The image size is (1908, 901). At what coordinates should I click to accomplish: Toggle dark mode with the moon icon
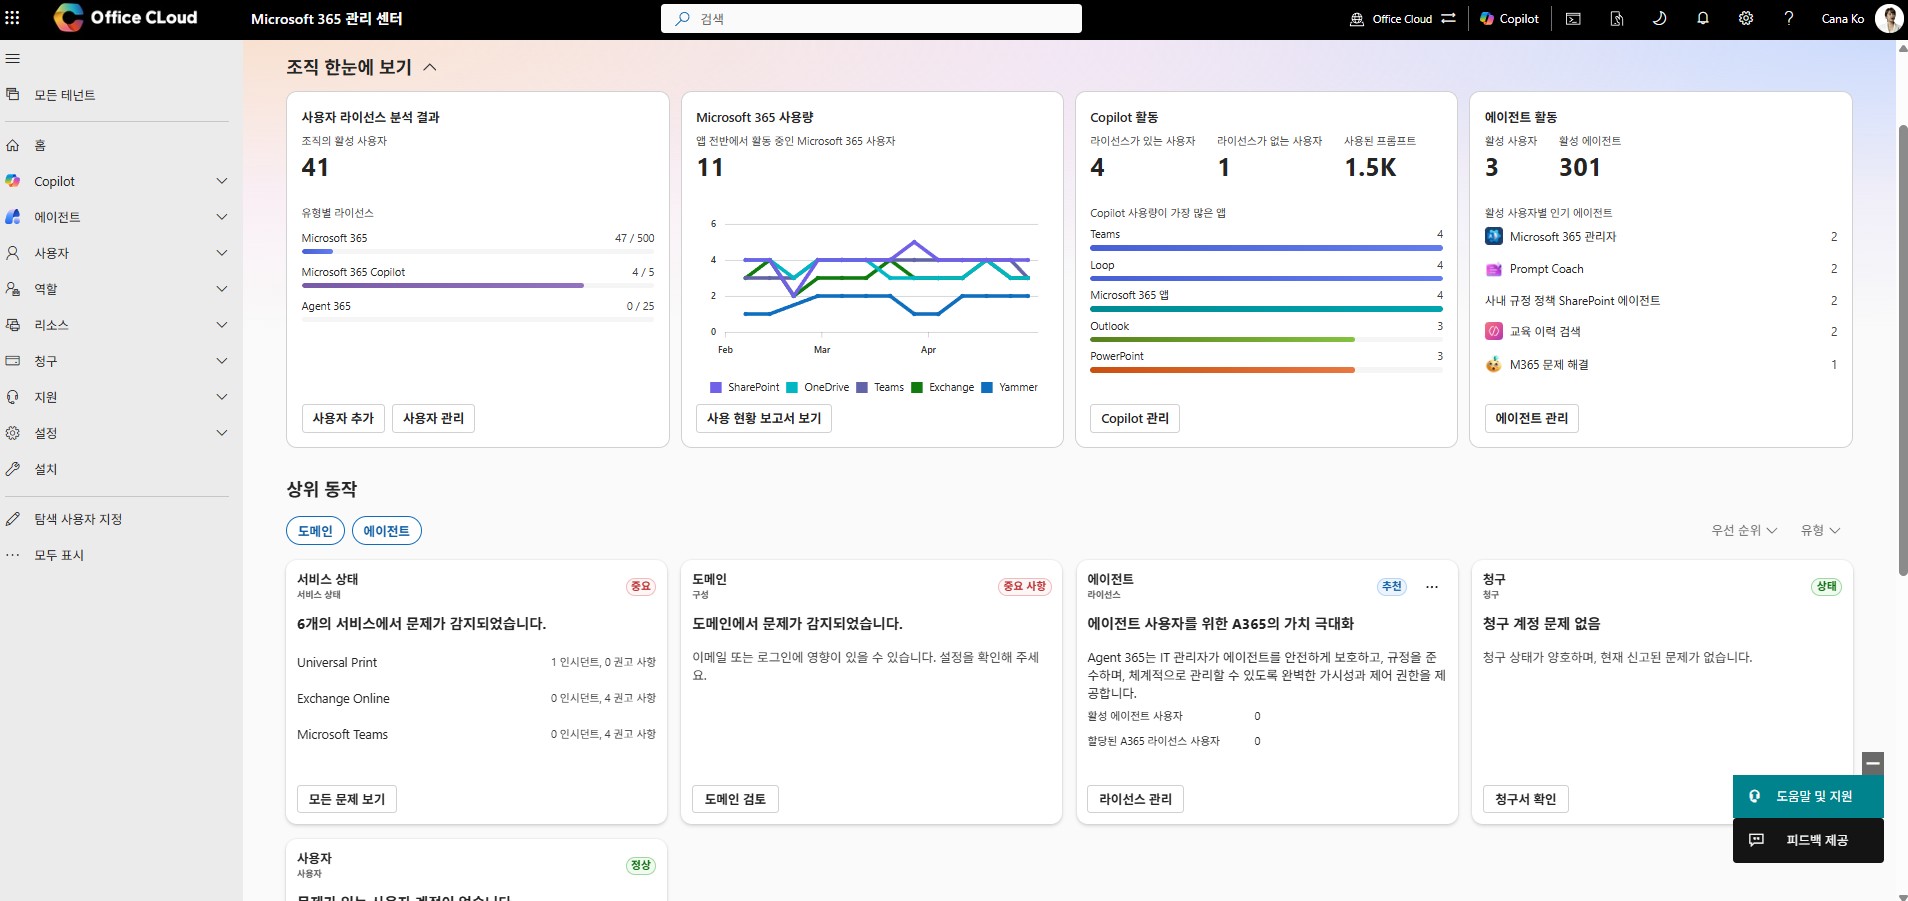pyautogui.click(x=1659, y=18)
